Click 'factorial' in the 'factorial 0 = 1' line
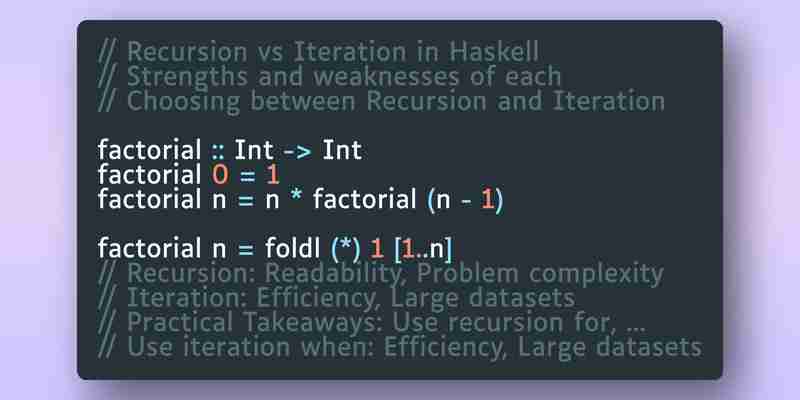 (x=149, y=174)
